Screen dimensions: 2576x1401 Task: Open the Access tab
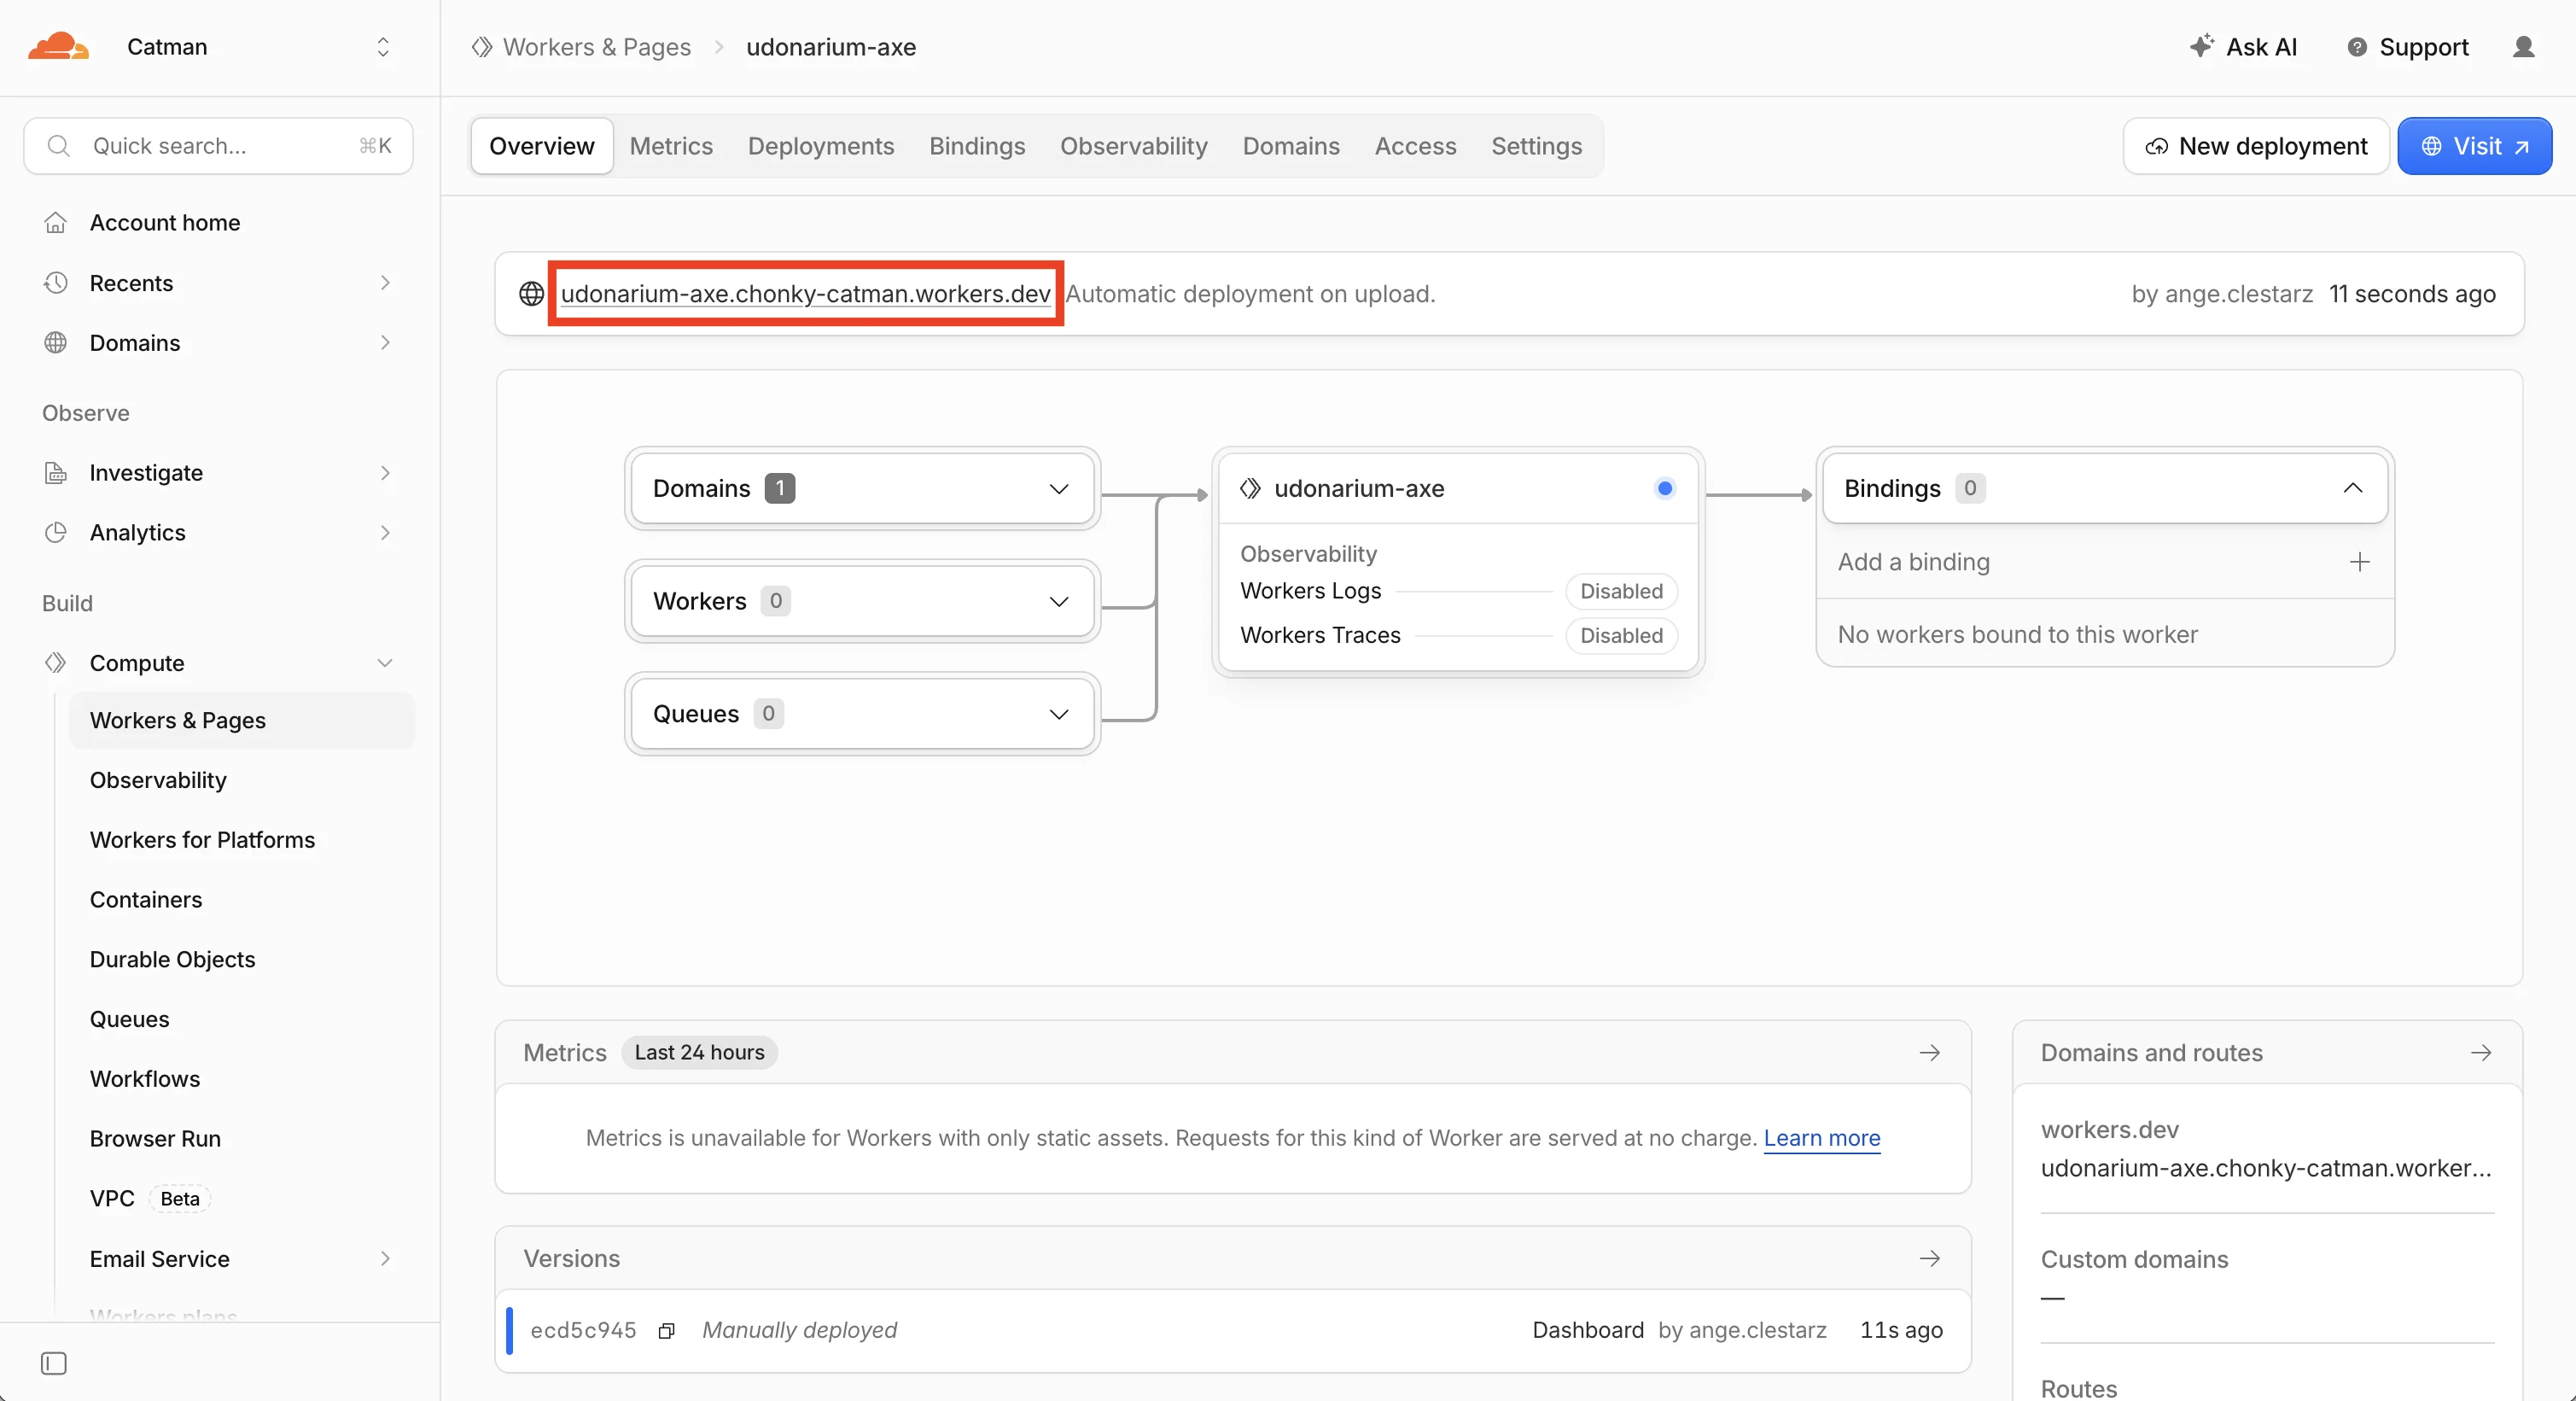[1415, 146]
